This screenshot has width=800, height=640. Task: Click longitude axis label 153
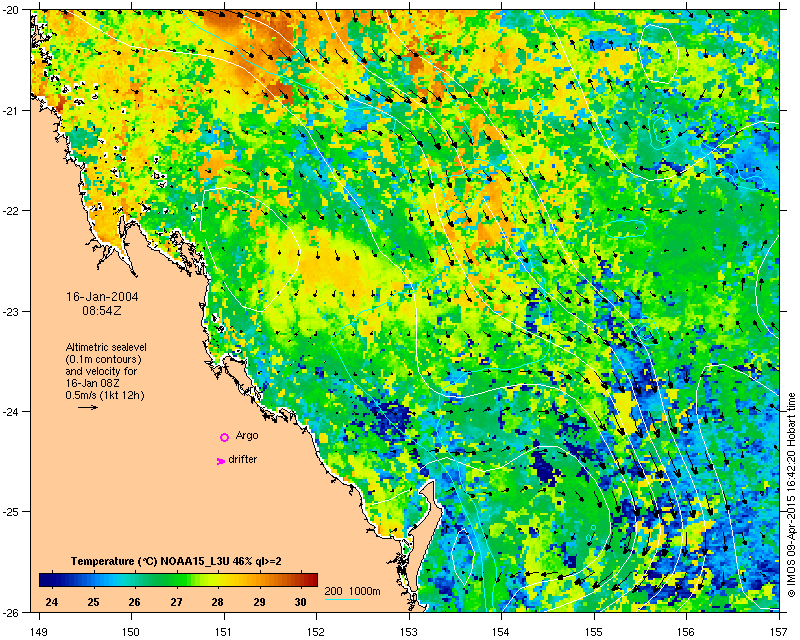pyautogui.click(x=409, y=632)
